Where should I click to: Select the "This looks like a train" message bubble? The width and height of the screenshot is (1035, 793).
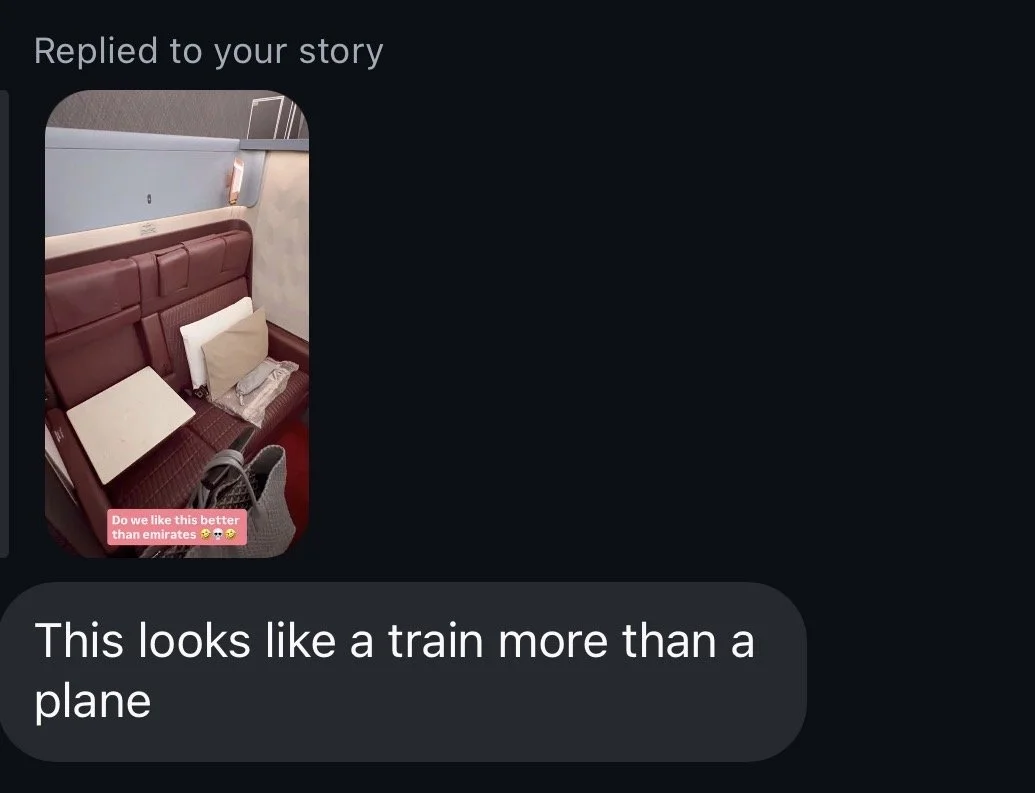tap(403, 672)
